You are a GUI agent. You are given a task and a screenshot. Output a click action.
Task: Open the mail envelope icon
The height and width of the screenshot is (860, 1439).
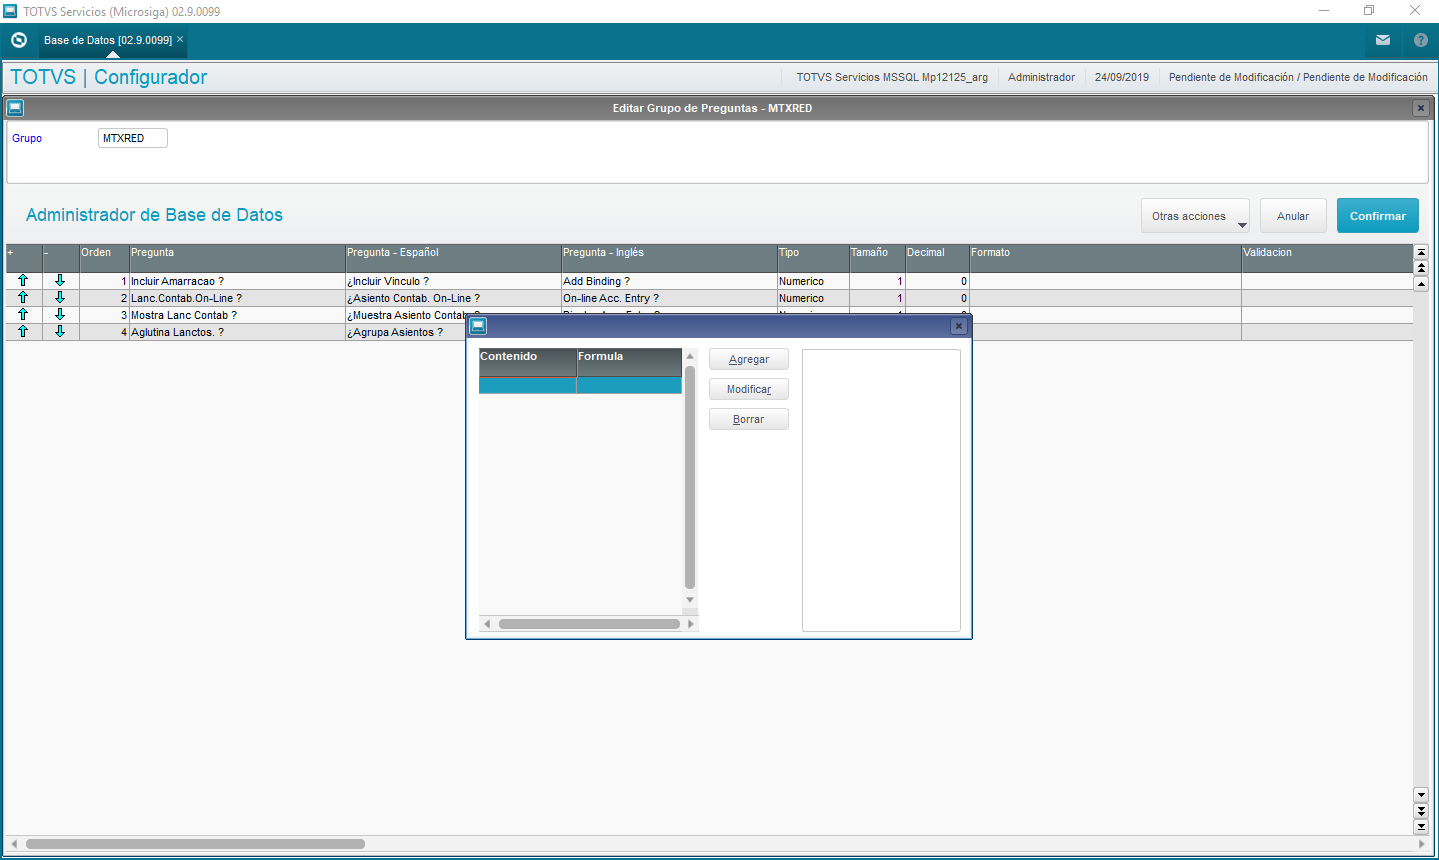1383,40
